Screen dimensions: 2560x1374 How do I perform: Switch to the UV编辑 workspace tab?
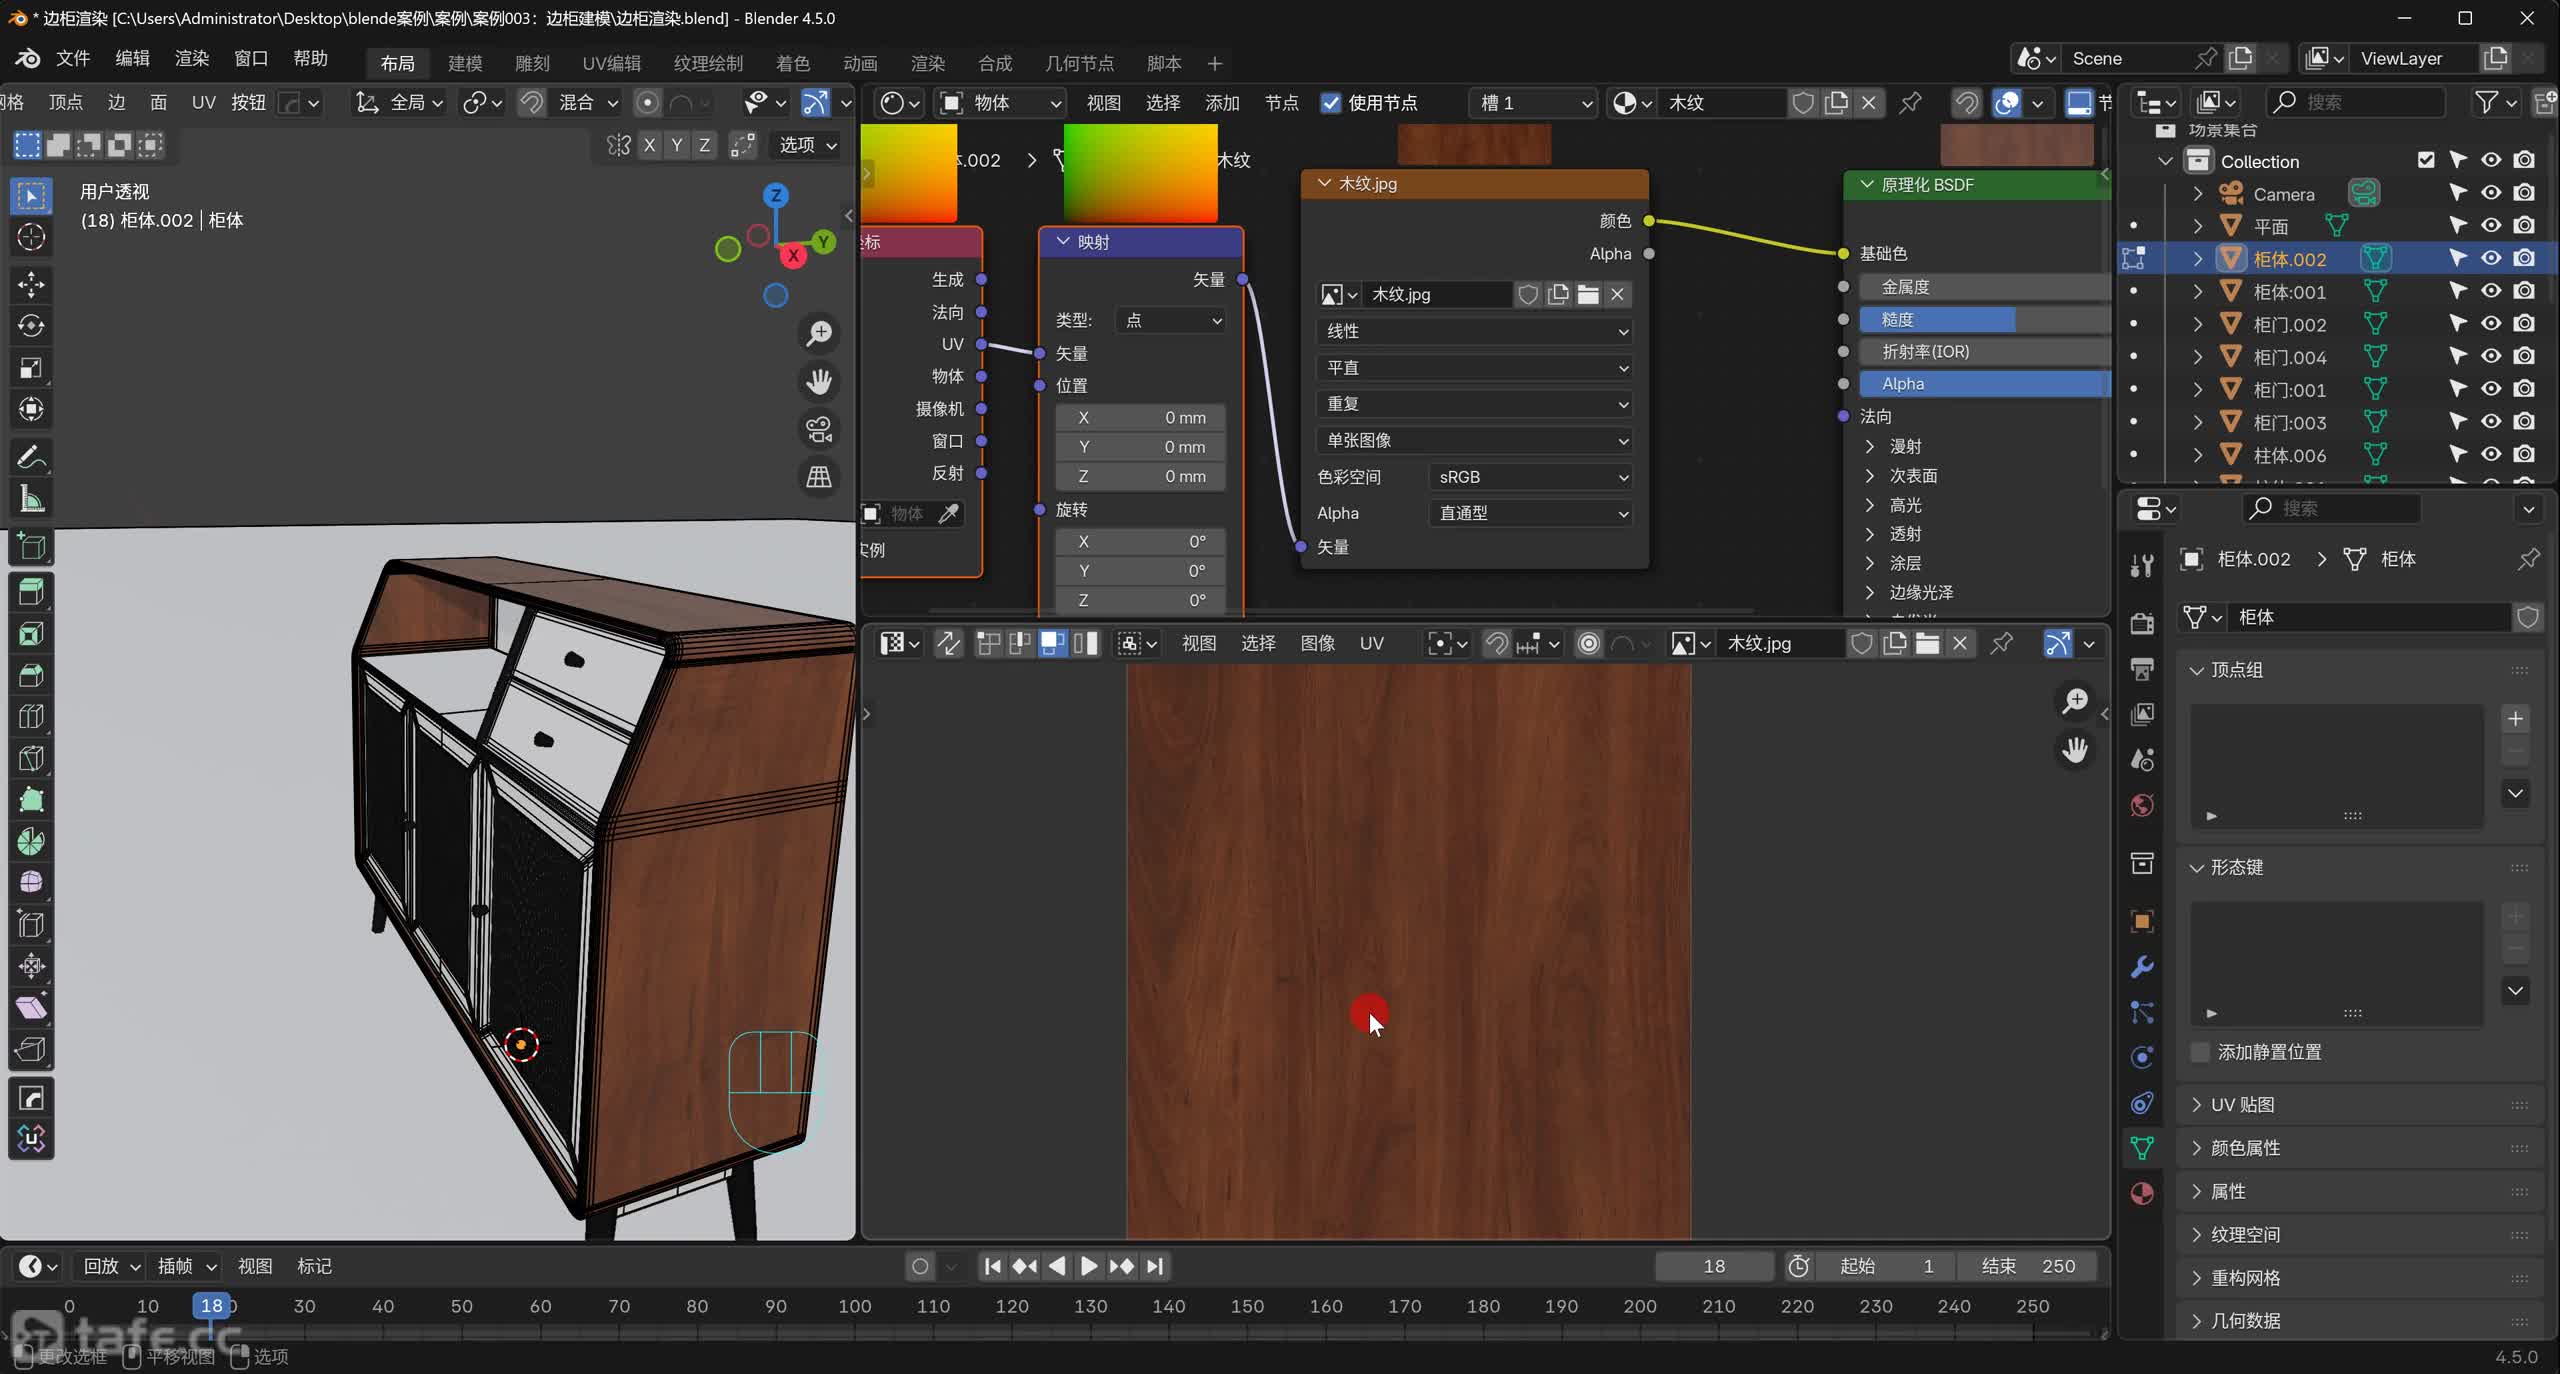coord(611,63)
